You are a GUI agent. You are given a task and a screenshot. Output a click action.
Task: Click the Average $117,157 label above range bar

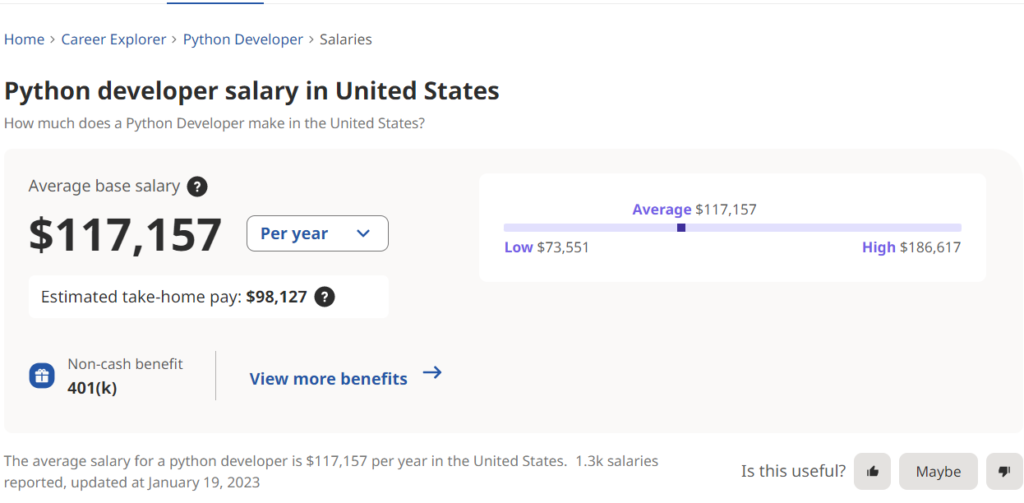click(x=694, y=210)
